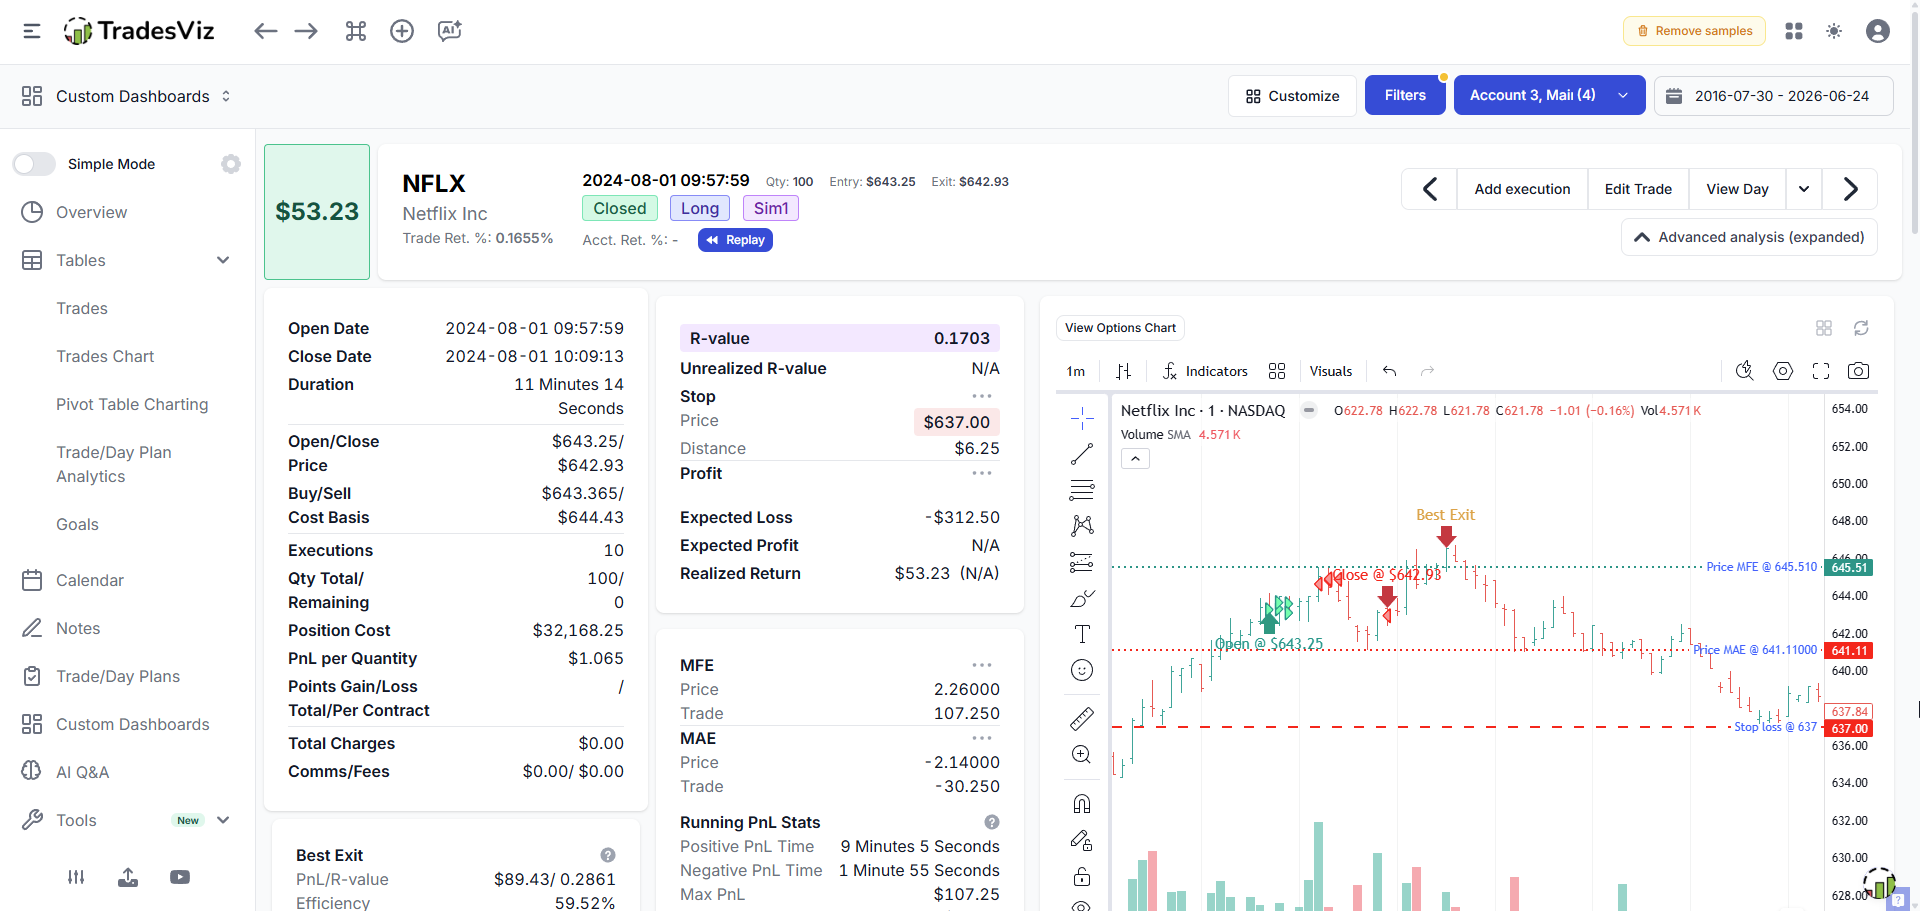Open Stop row three-dot options
This screenshot has width=1920, height=911.
point(982,396)
